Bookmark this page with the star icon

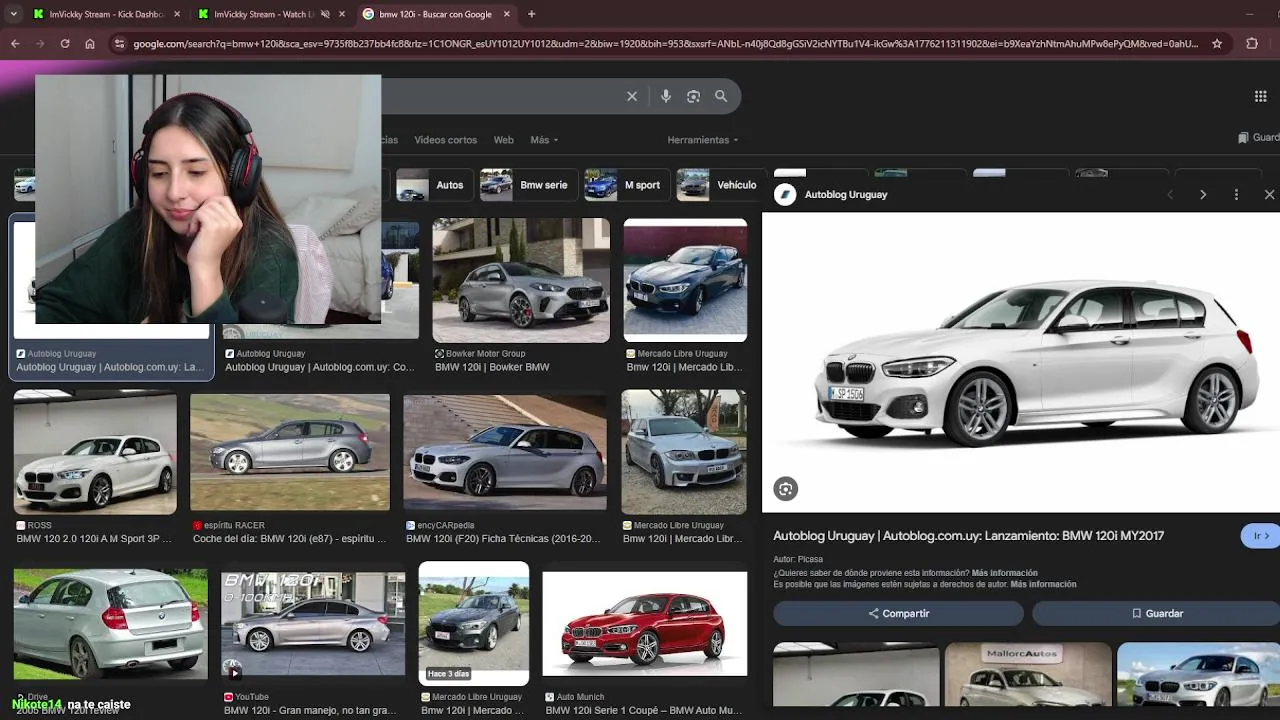pyautogui.click(x=1217, y=44)
